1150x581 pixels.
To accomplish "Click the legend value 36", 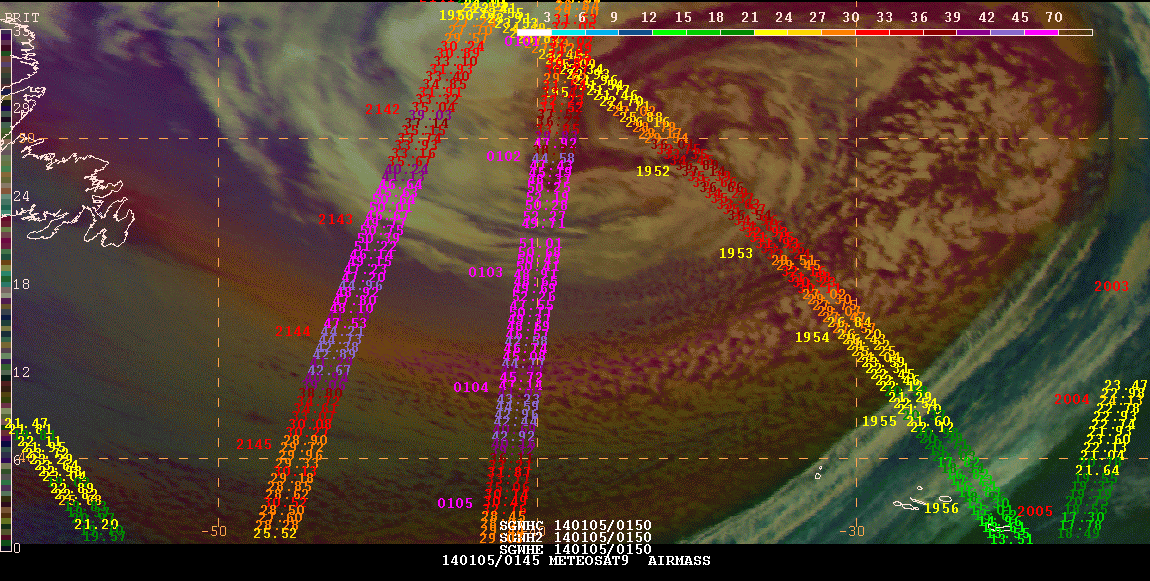I will [918, 17].
